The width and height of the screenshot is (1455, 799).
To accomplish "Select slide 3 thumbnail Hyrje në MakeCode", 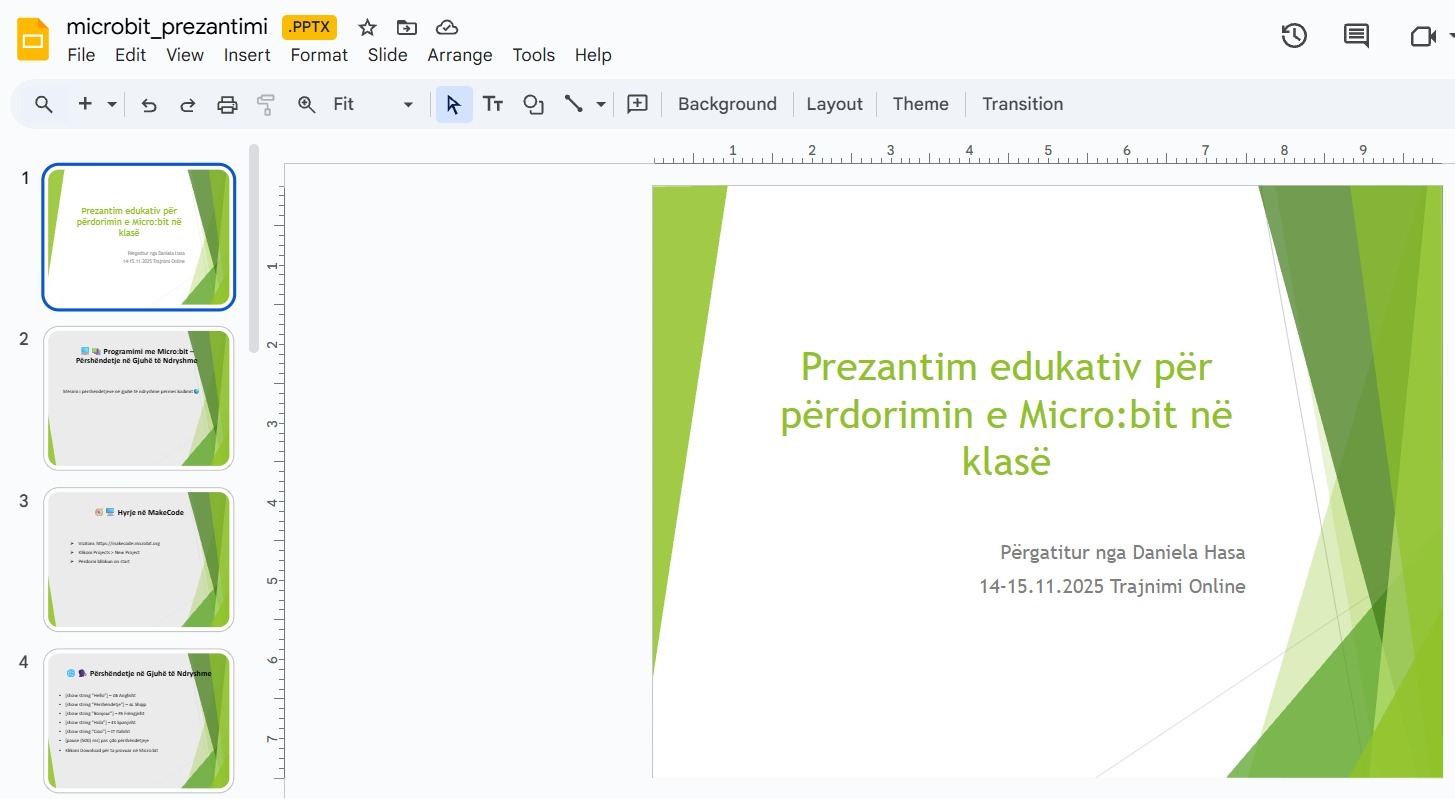I will 138,559.
